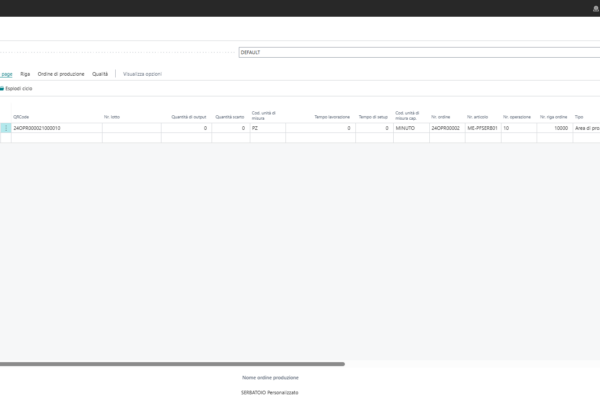Click the Nr. operazione column header
Screen dimensions: 600x400
(x=517, y=117)
